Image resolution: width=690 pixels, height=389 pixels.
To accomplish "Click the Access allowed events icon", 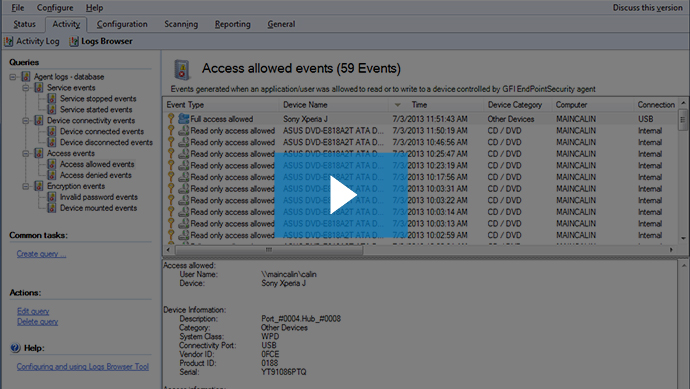I will pyautogui.click(x=52, y=164).
